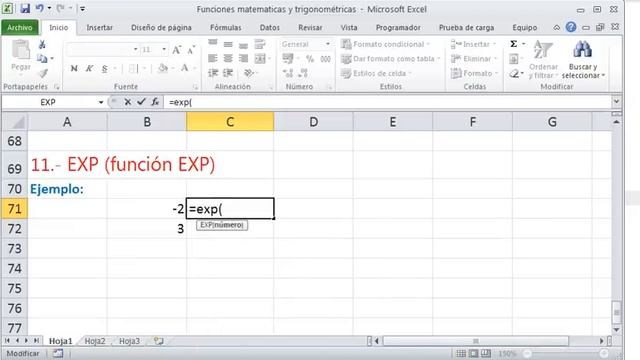Click decrease decimal places icon
The width and height of the screenshot is (640, 360).
coord(303,73)
